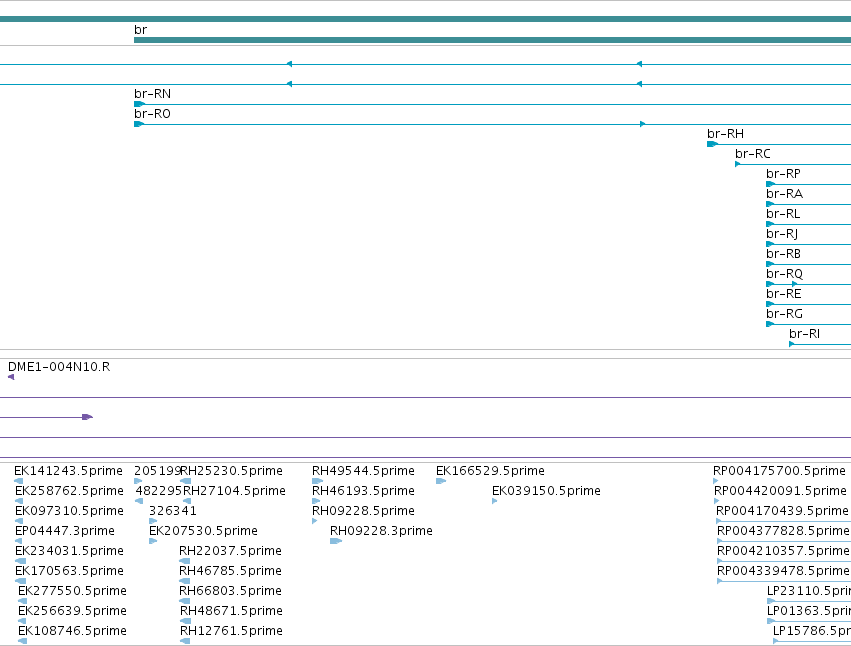Click the DME1-004N10.R purple arrow glyph
851x646 pixels.
(11, 377)
